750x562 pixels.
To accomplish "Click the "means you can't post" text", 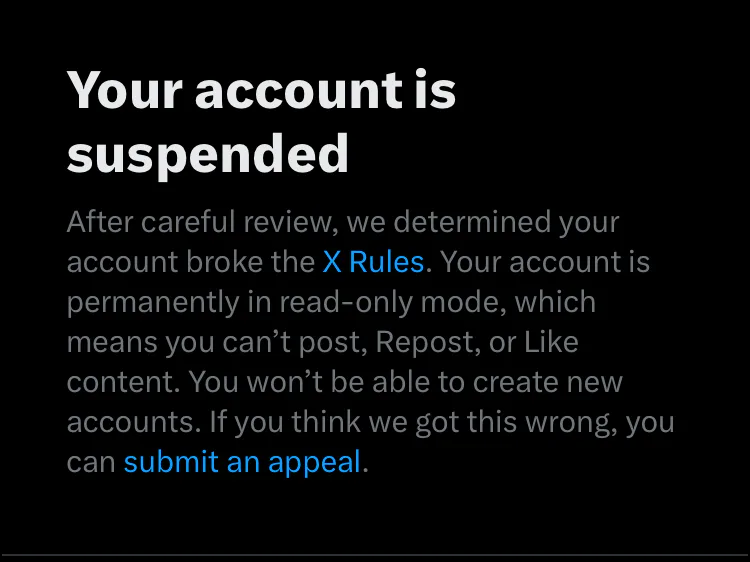I will coord(217,343).
